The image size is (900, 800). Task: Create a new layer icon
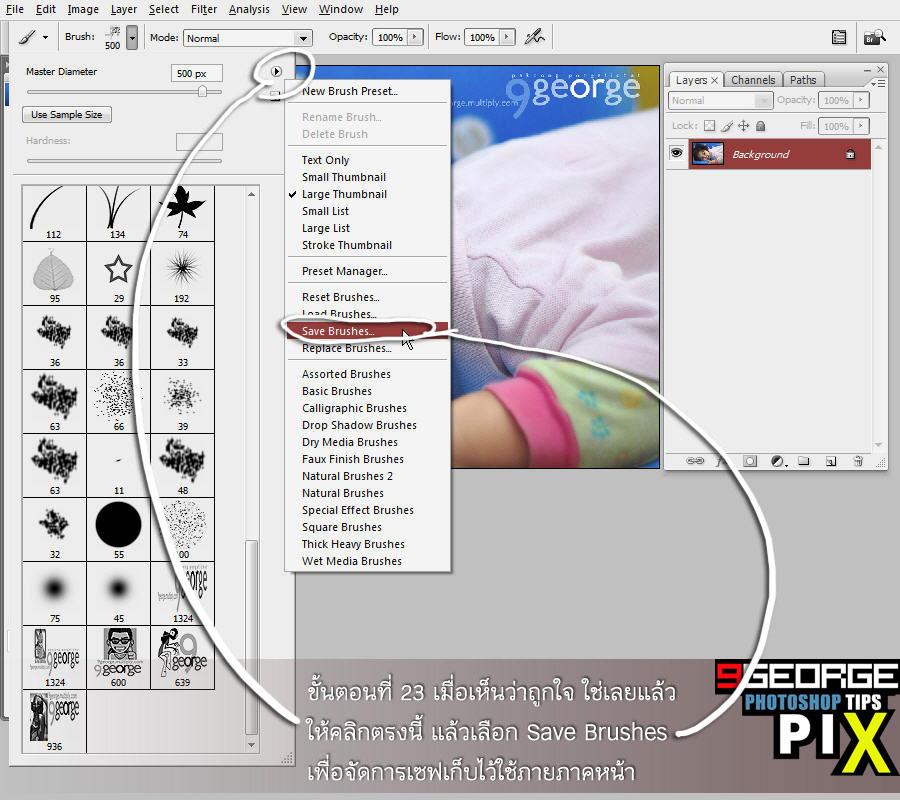[831, 461]
